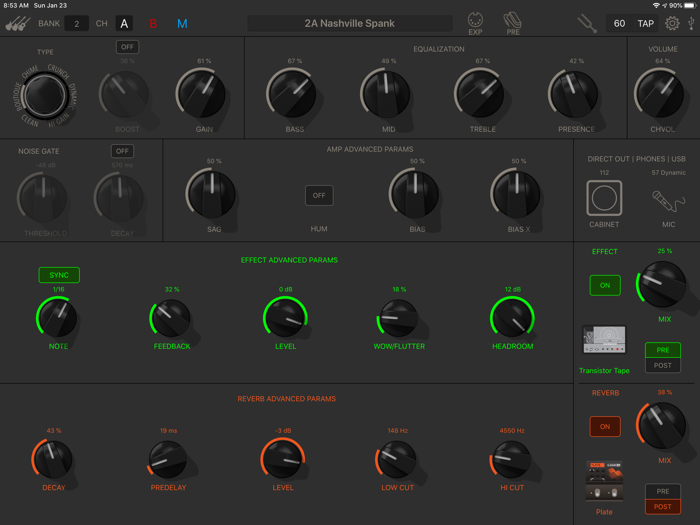The image size is (700, 525).
Task: Select the 57 Dynamic mic icon
Action: [x=668, y=201]
